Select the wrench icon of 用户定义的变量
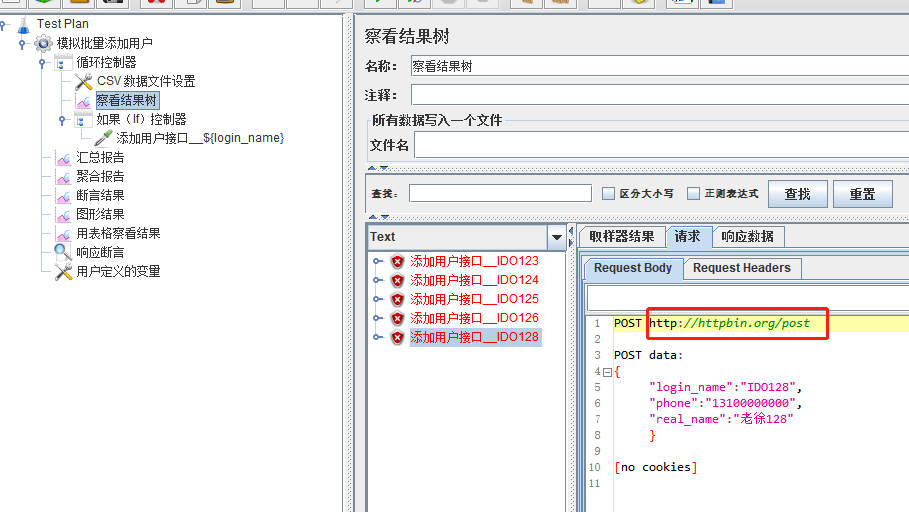Image resolution: width=909 pixels, height=512 pixels. coord(63,271)
